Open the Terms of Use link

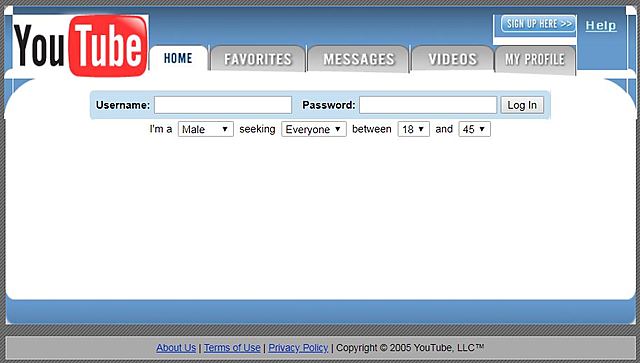tap(232, 348)
